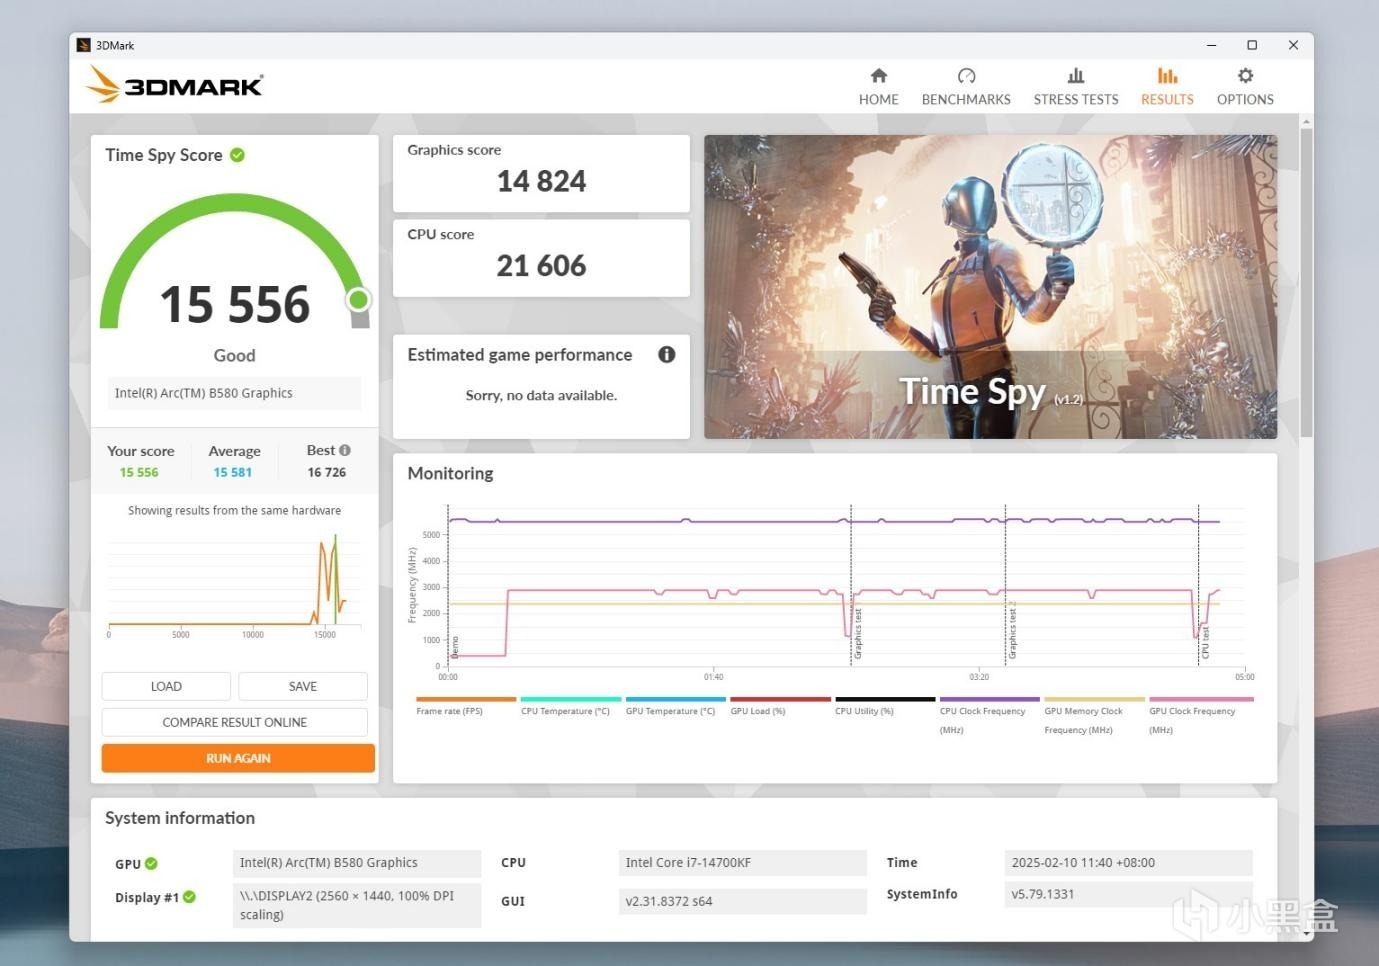Click the vertical scrollbar thumb

pyautogui.click(x=1306, y=282)
